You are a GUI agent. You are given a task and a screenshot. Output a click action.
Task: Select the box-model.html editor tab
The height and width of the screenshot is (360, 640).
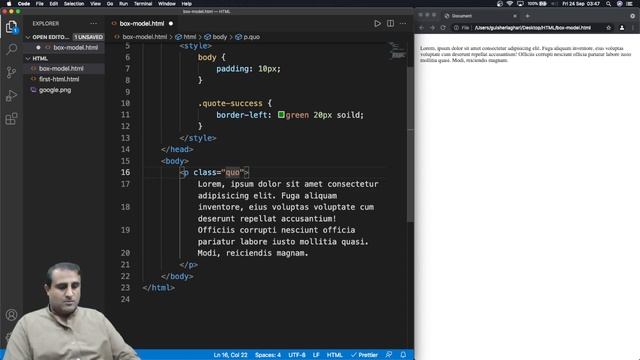[x=142, y=24]
